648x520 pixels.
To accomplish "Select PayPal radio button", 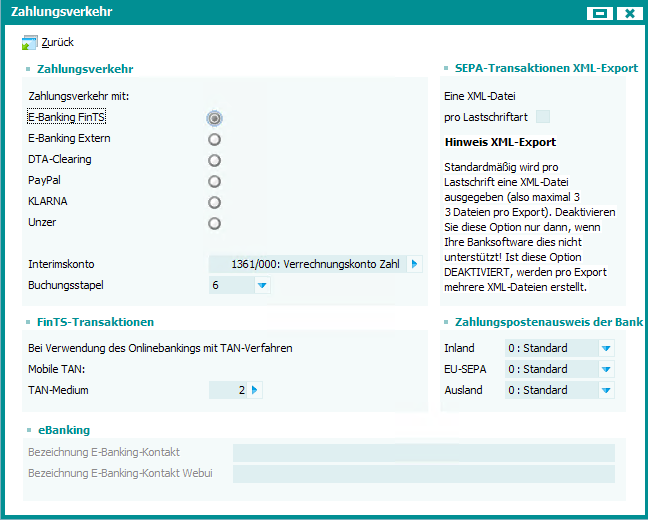I will (x=214, y=181).
